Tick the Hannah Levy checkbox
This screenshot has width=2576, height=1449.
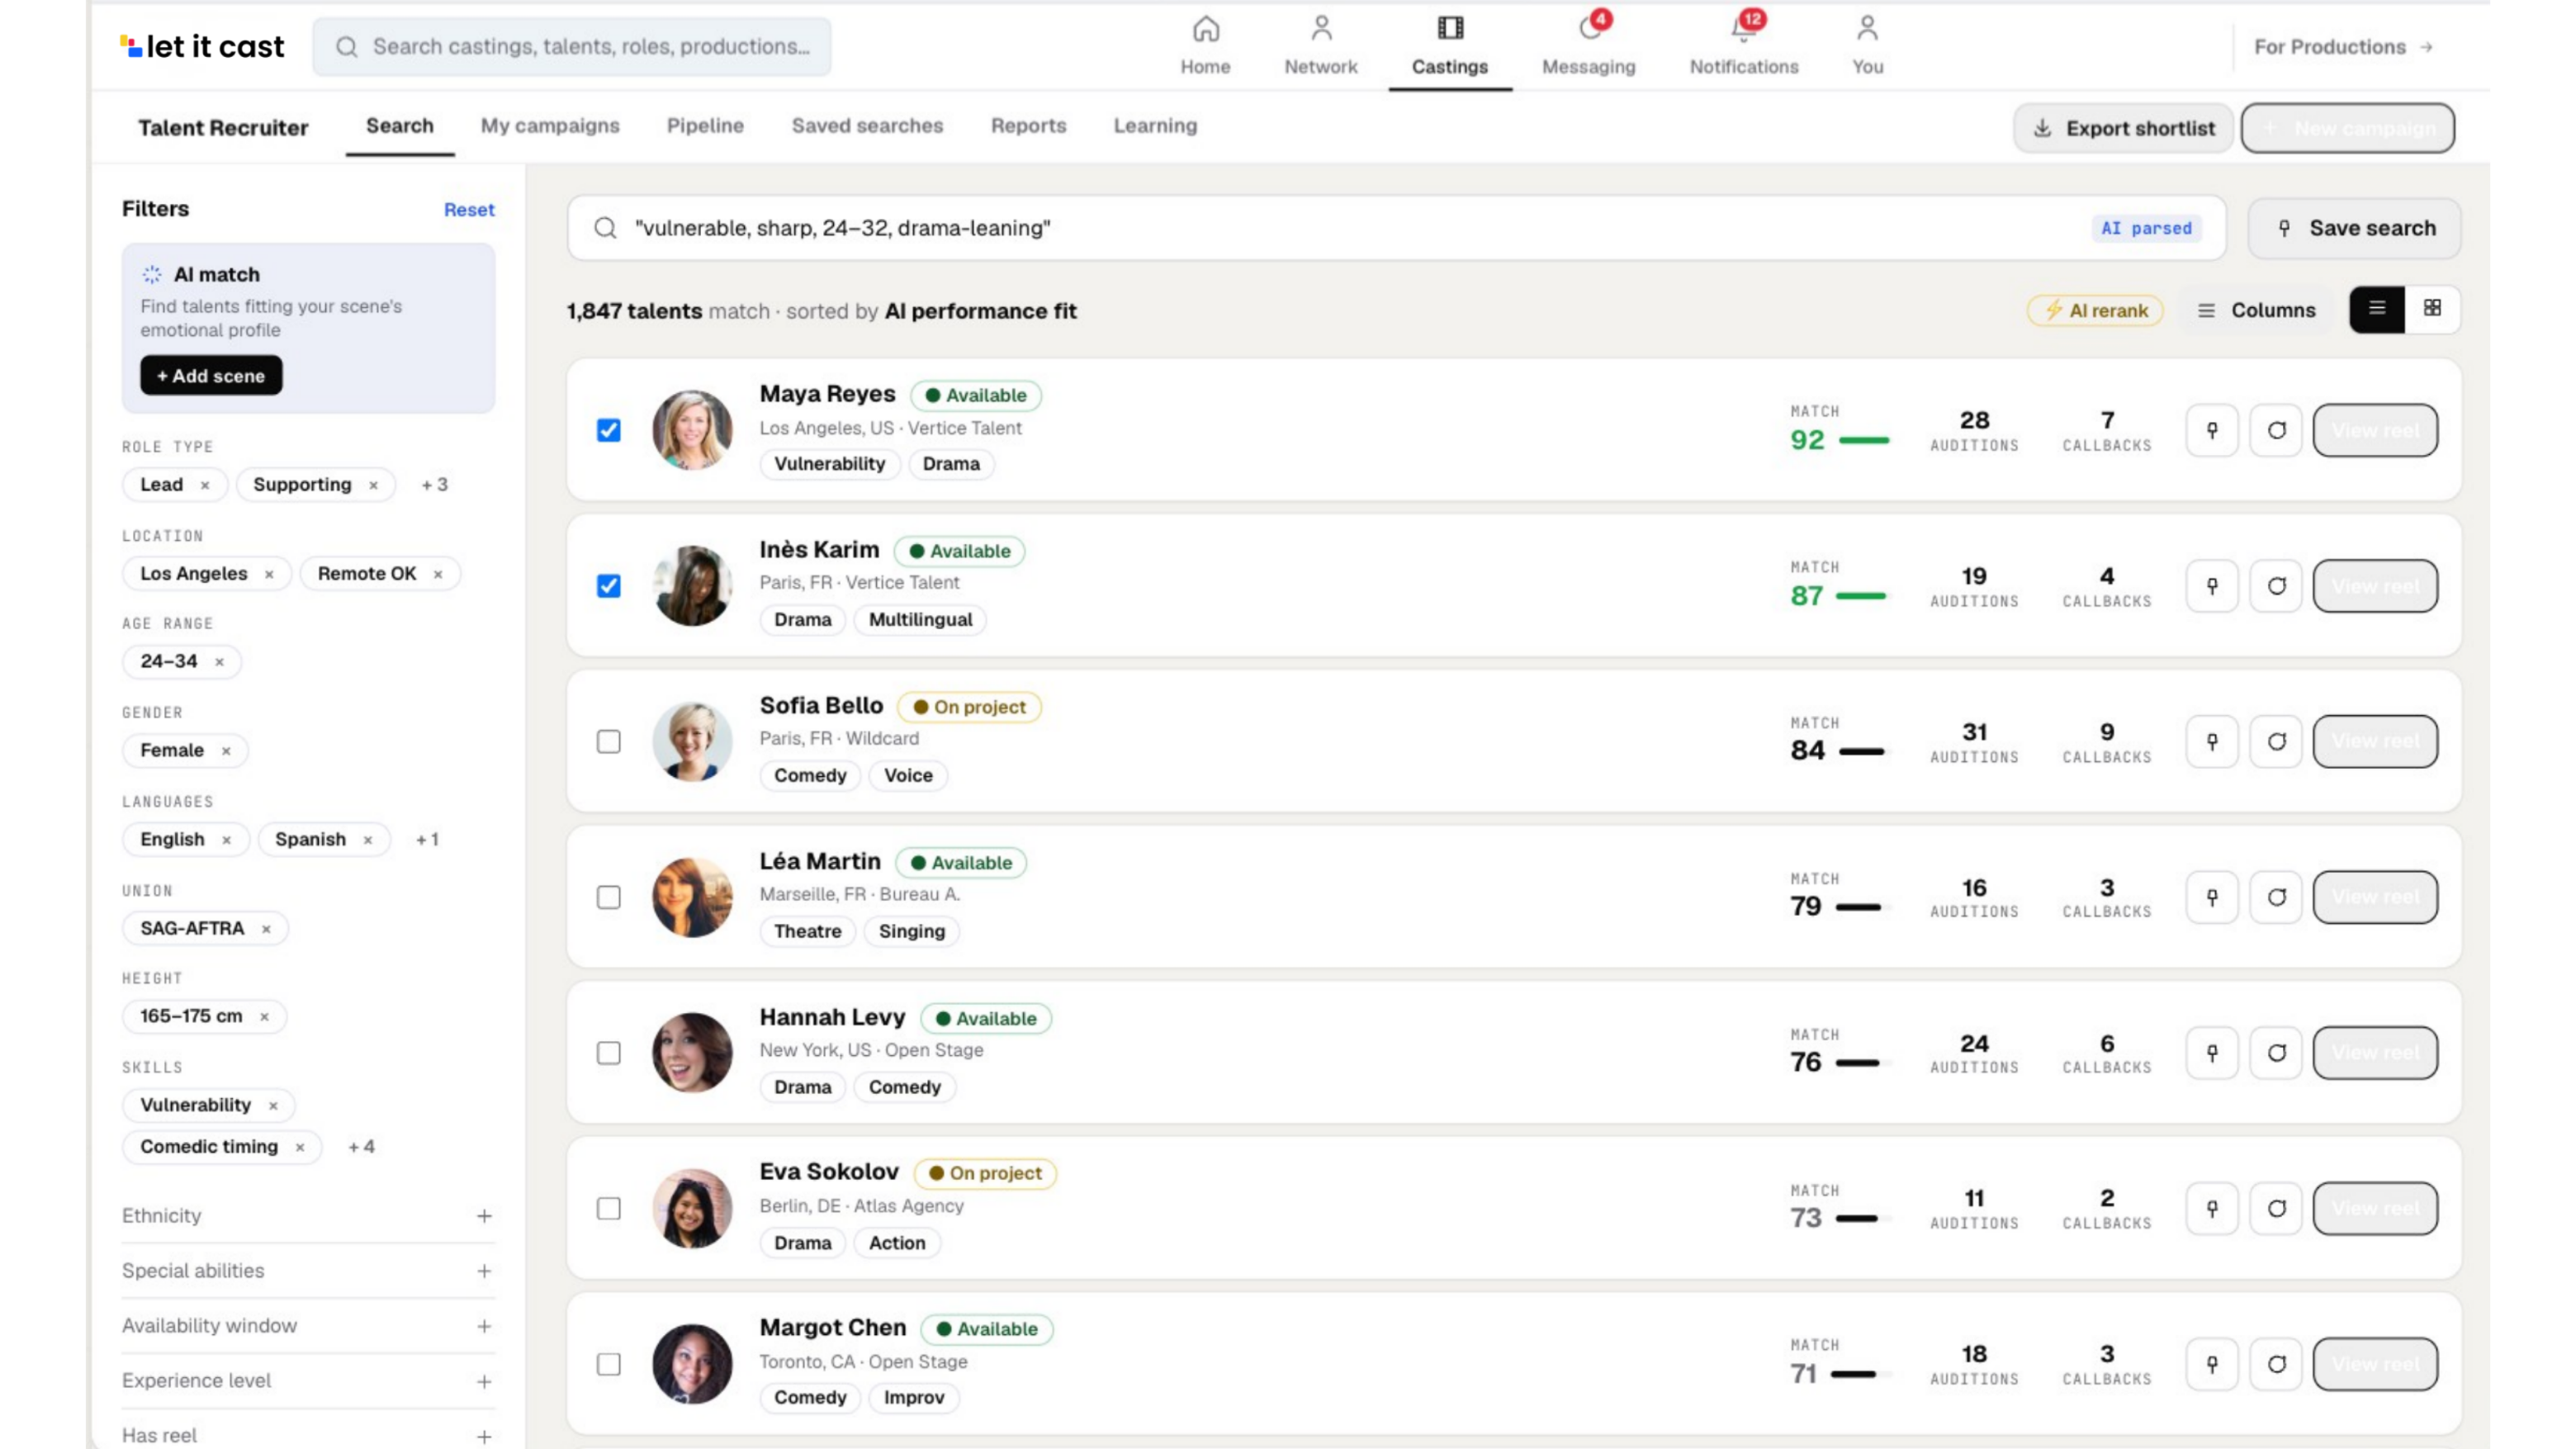(608, 1053)
